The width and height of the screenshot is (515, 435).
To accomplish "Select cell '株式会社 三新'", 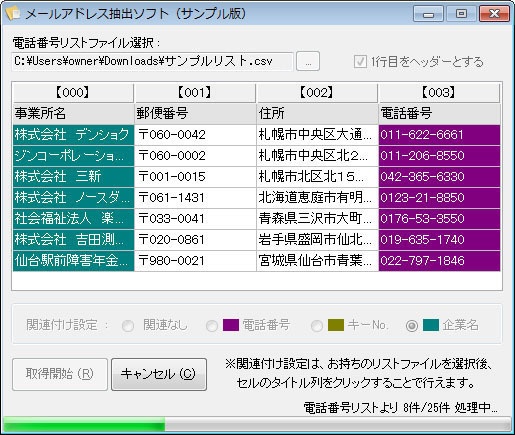I will coord(73,177).
